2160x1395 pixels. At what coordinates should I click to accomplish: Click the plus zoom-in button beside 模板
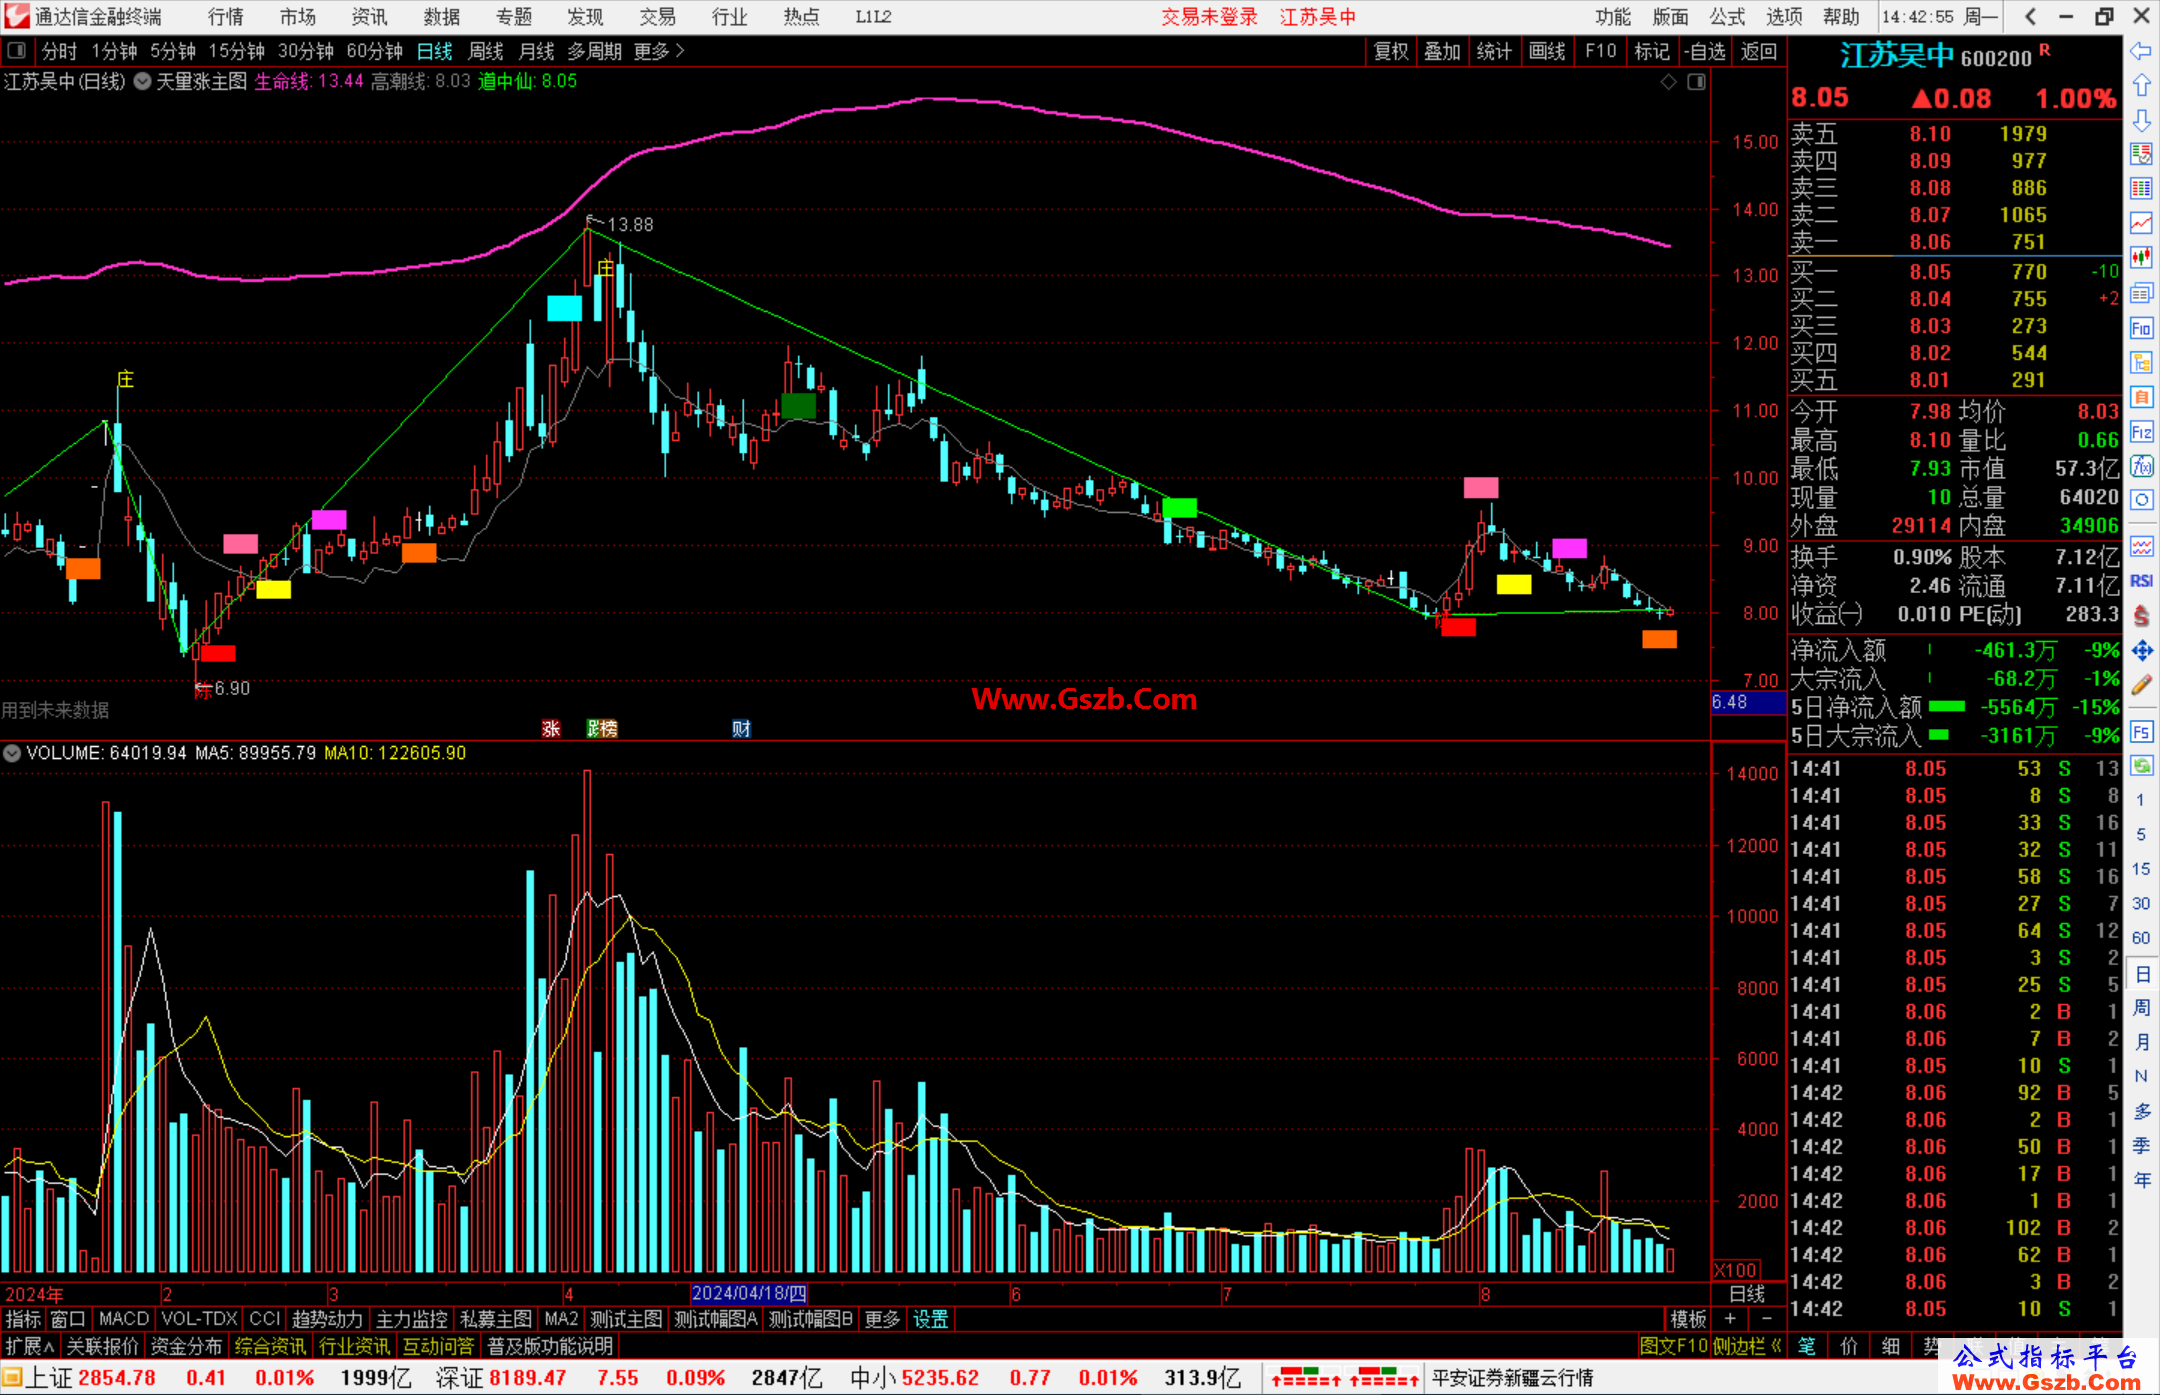click(x=1731, y=1319)
